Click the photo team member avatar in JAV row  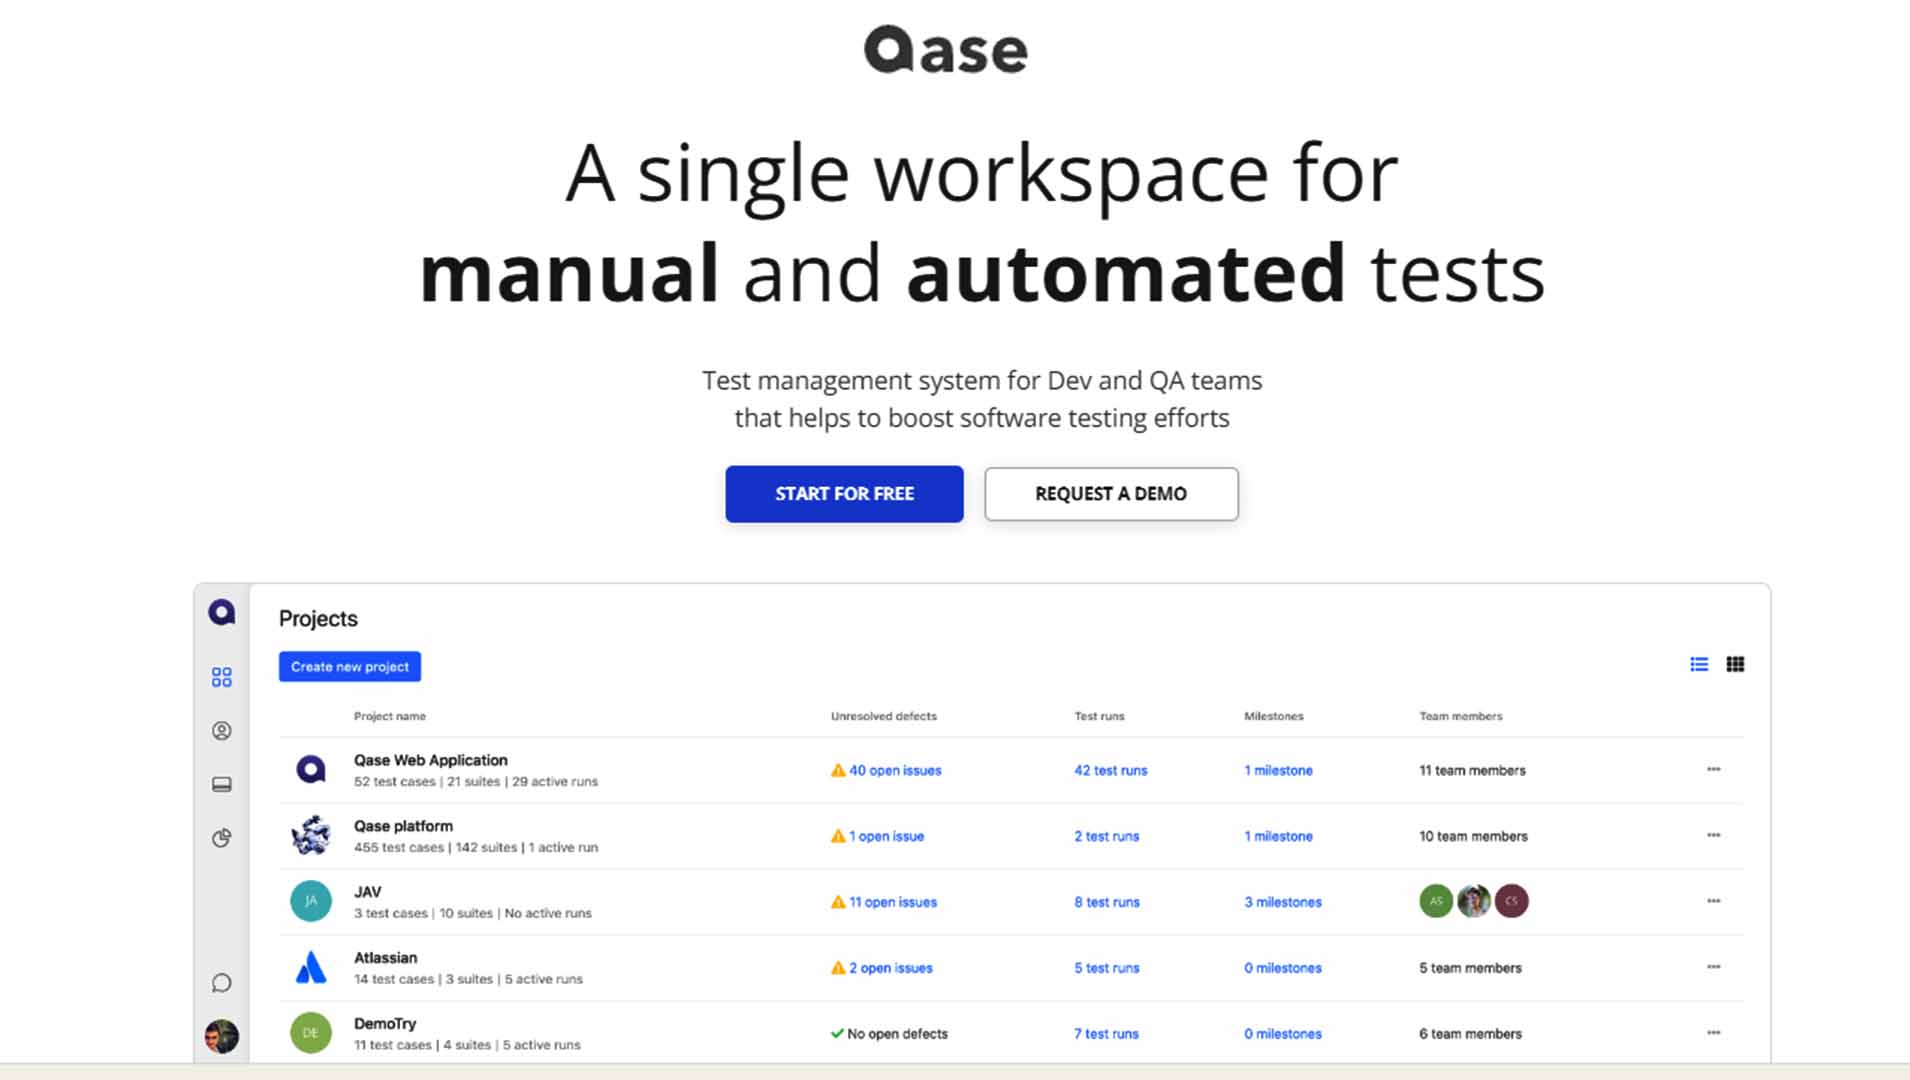1474,901
